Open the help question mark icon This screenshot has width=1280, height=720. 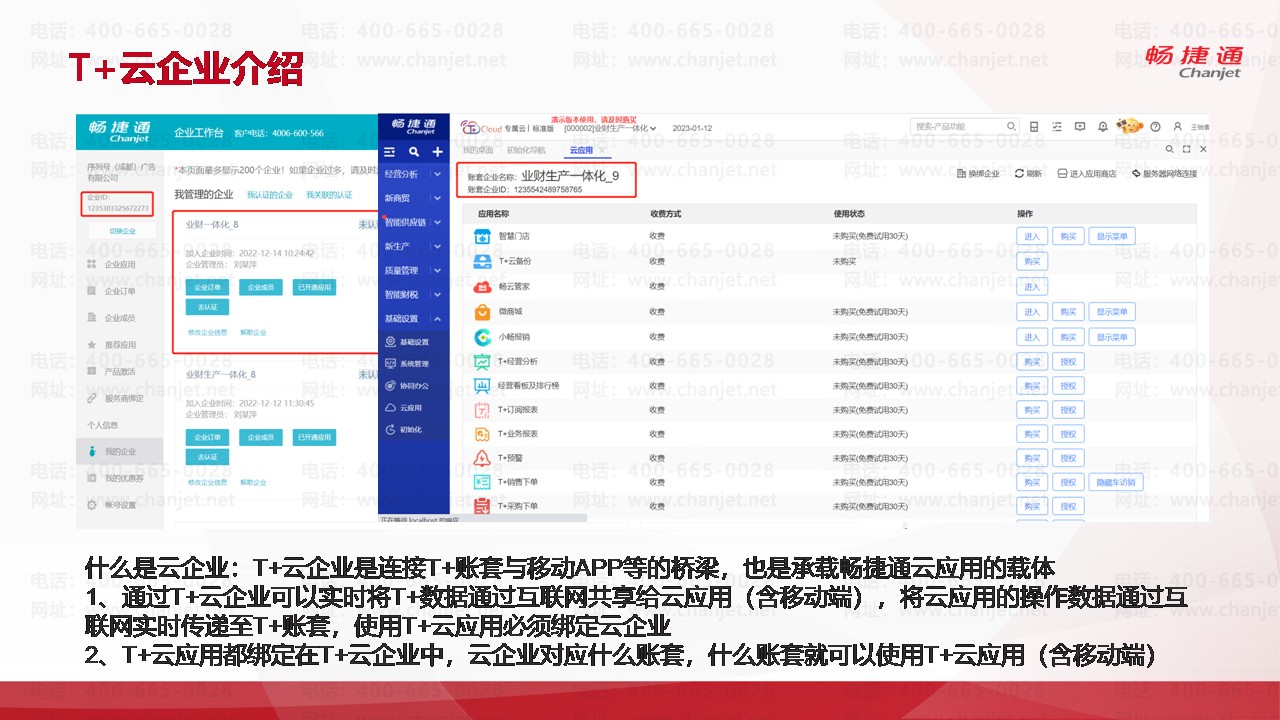(x=1155, y=127)
